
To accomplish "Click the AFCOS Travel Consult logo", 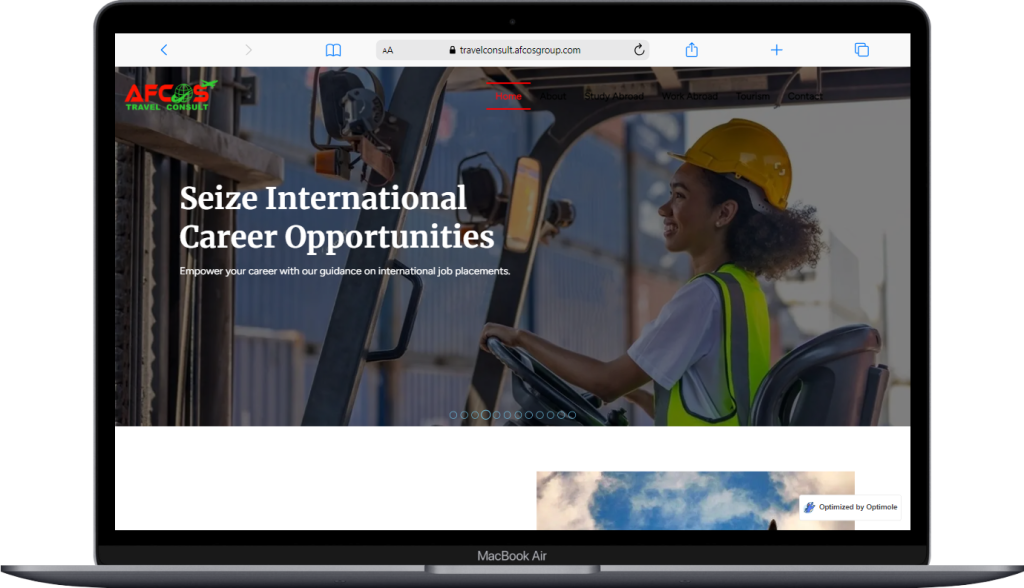I will point(170,96).
